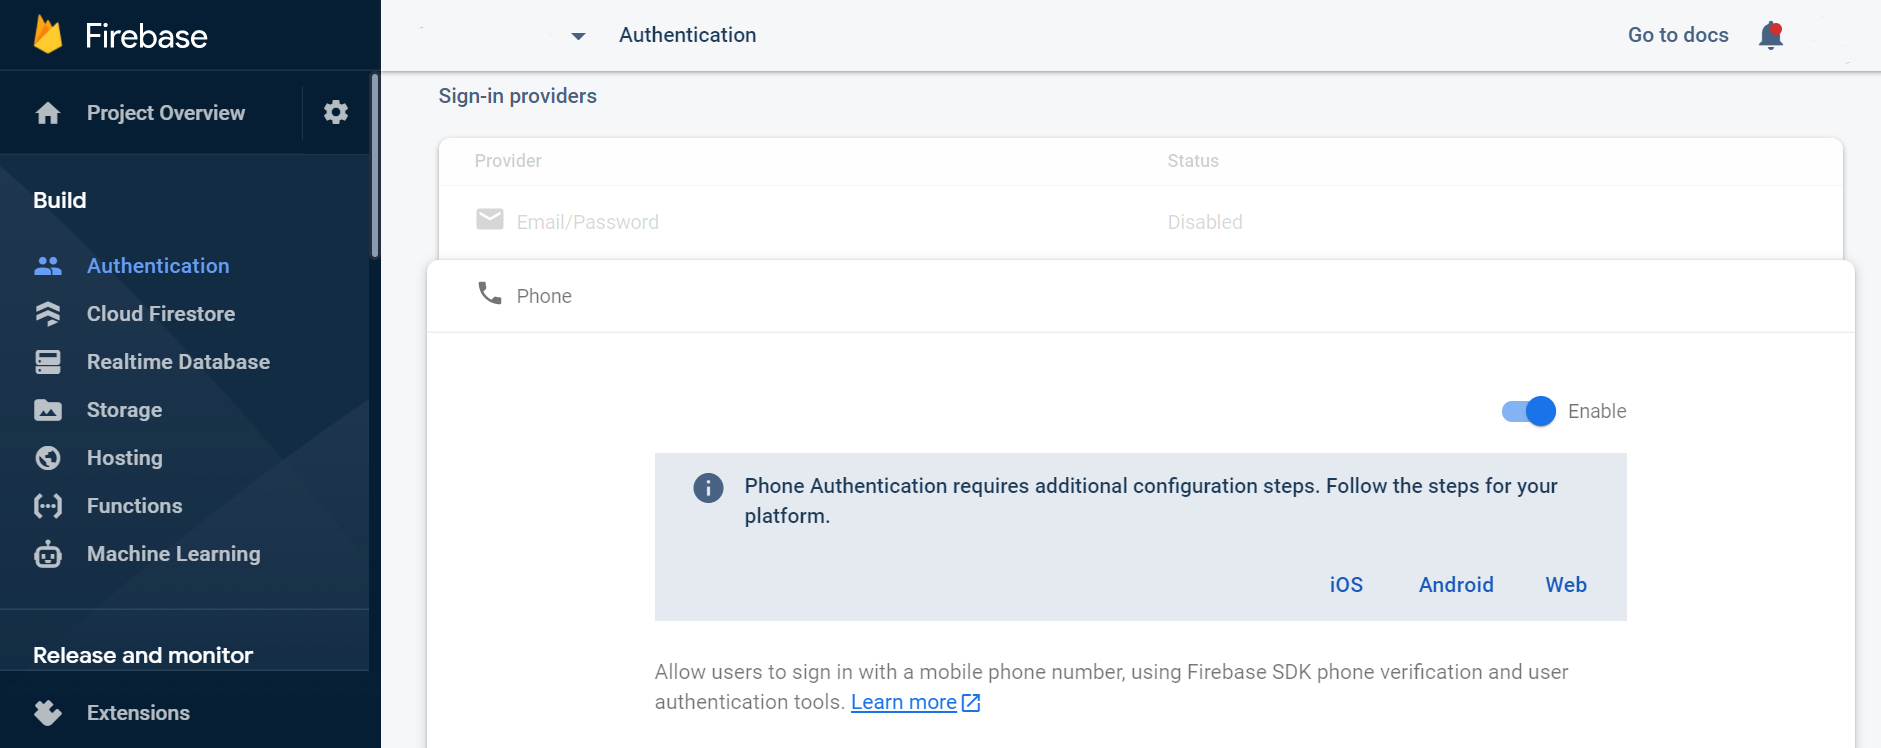
Task: Click the Learn more link
Action: click(903, 702)
